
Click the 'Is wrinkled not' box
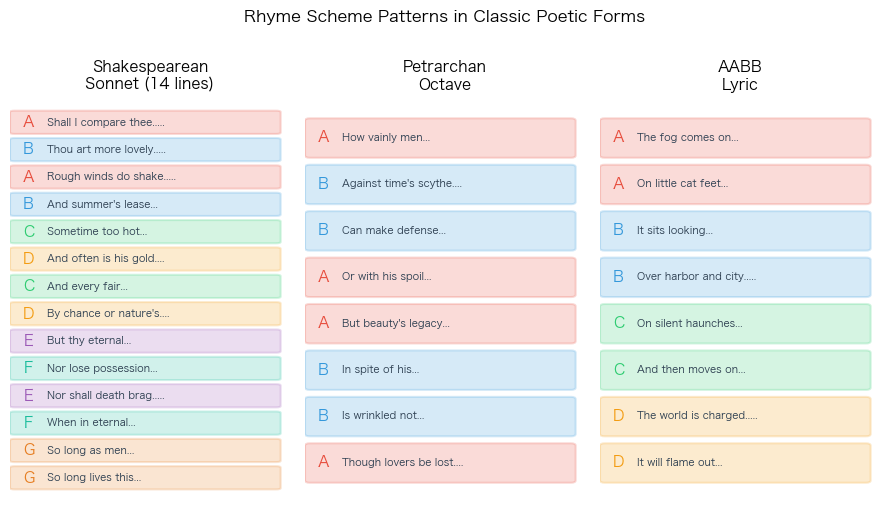pos(441,416)
